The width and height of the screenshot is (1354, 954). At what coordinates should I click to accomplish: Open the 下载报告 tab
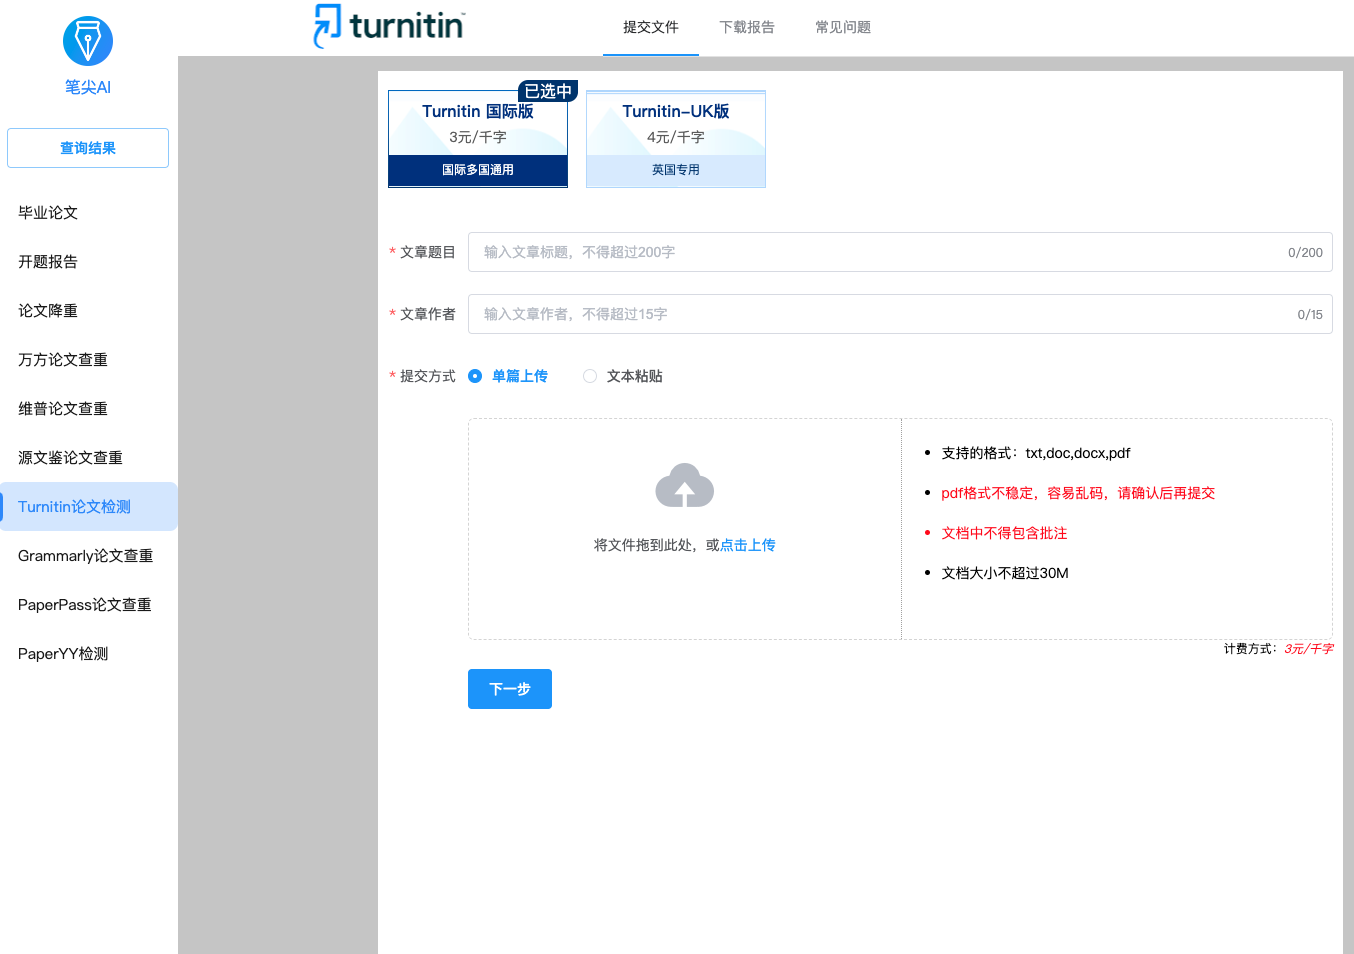tap(747, 27)
